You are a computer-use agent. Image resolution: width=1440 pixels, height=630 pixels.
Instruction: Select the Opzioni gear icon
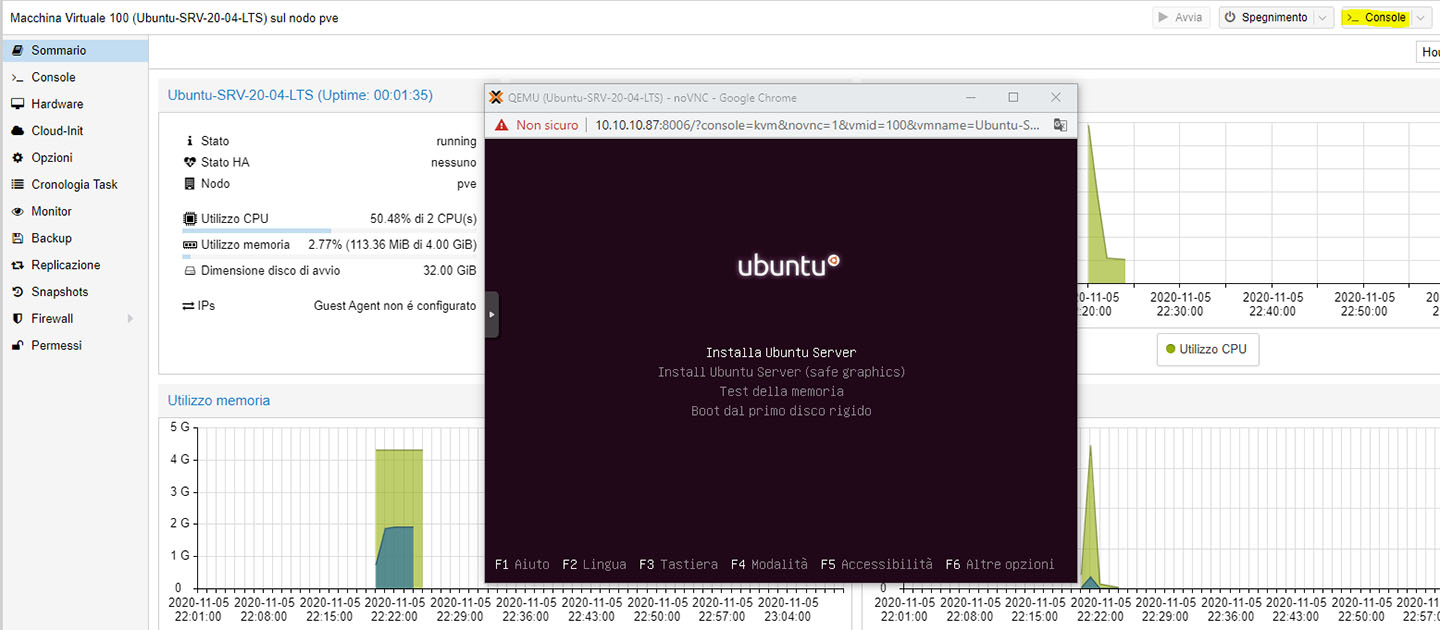click(17, 158)
